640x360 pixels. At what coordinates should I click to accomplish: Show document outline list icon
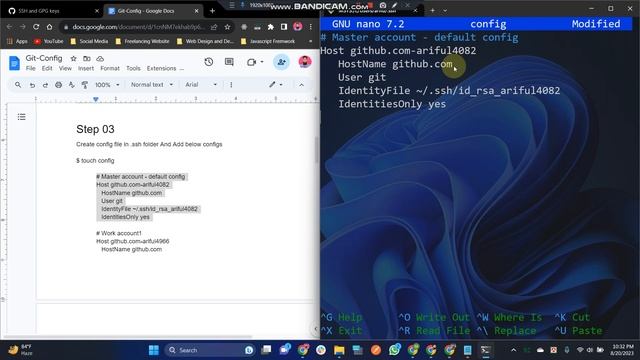pyautogui.click(x=22, y=117)
